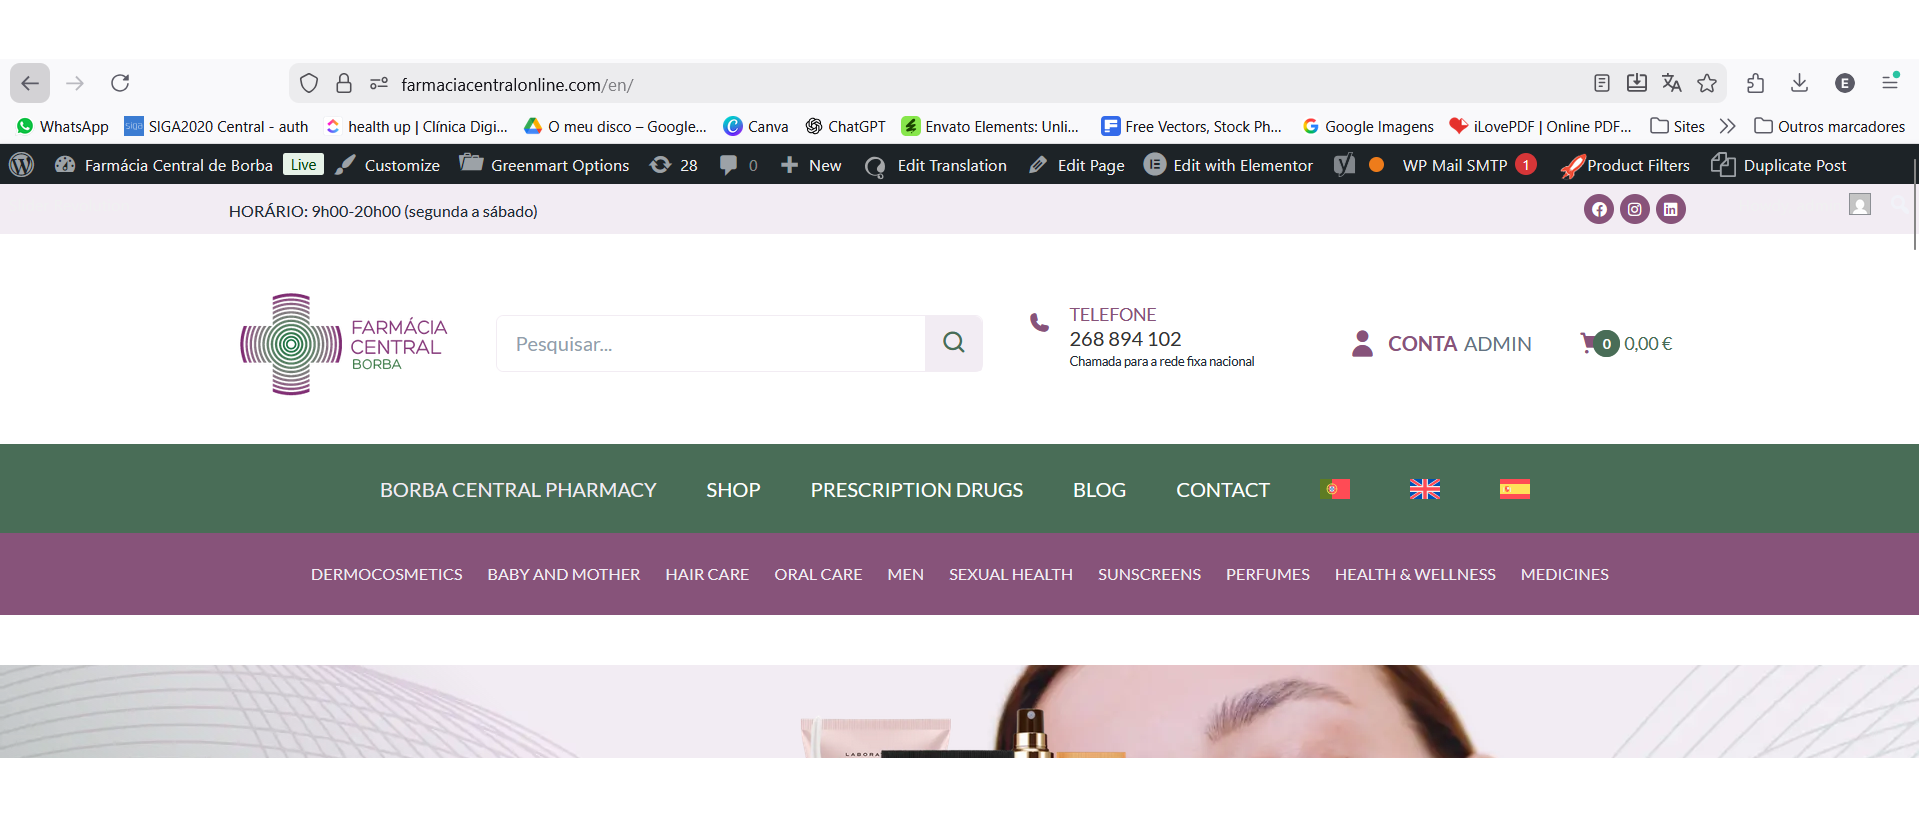The image size is (1919, 817).
Task: Open the New content admin menu
Action: 811,165
